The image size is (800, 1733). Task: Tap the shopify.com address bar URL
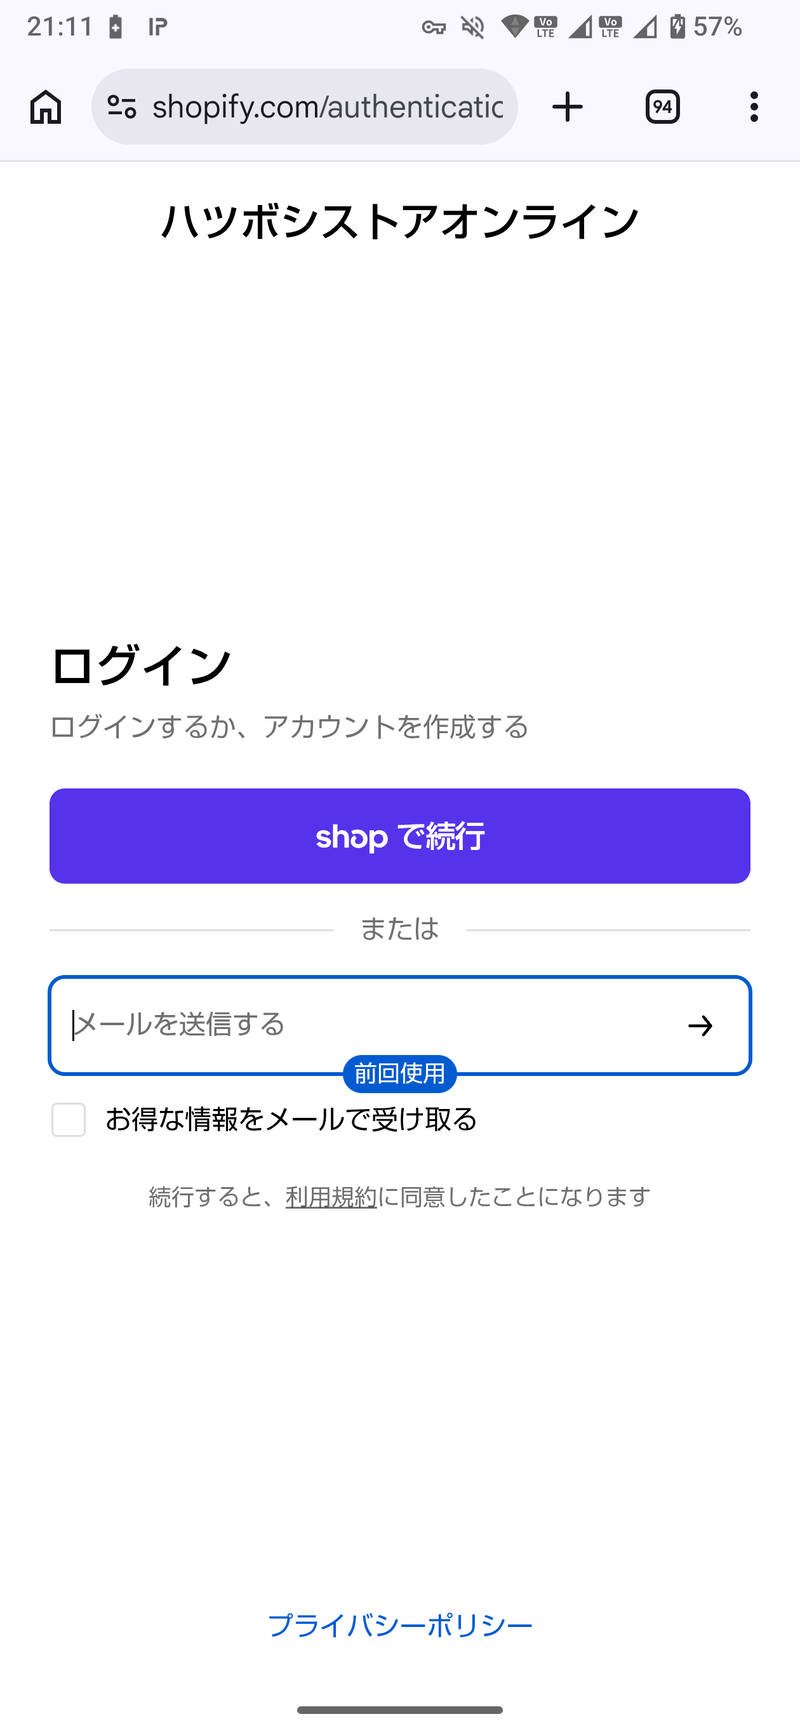click(x=327, y=107)
